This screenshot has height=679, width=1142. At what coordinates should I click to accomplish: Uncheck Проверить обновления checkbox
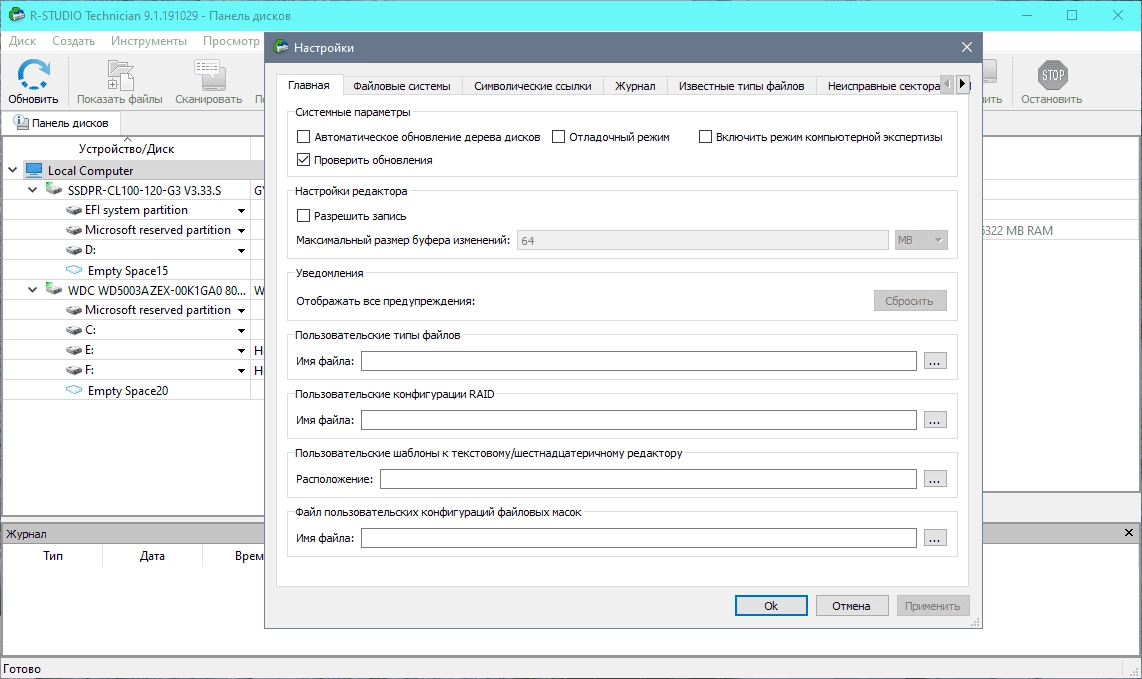[x=304, y=160]
